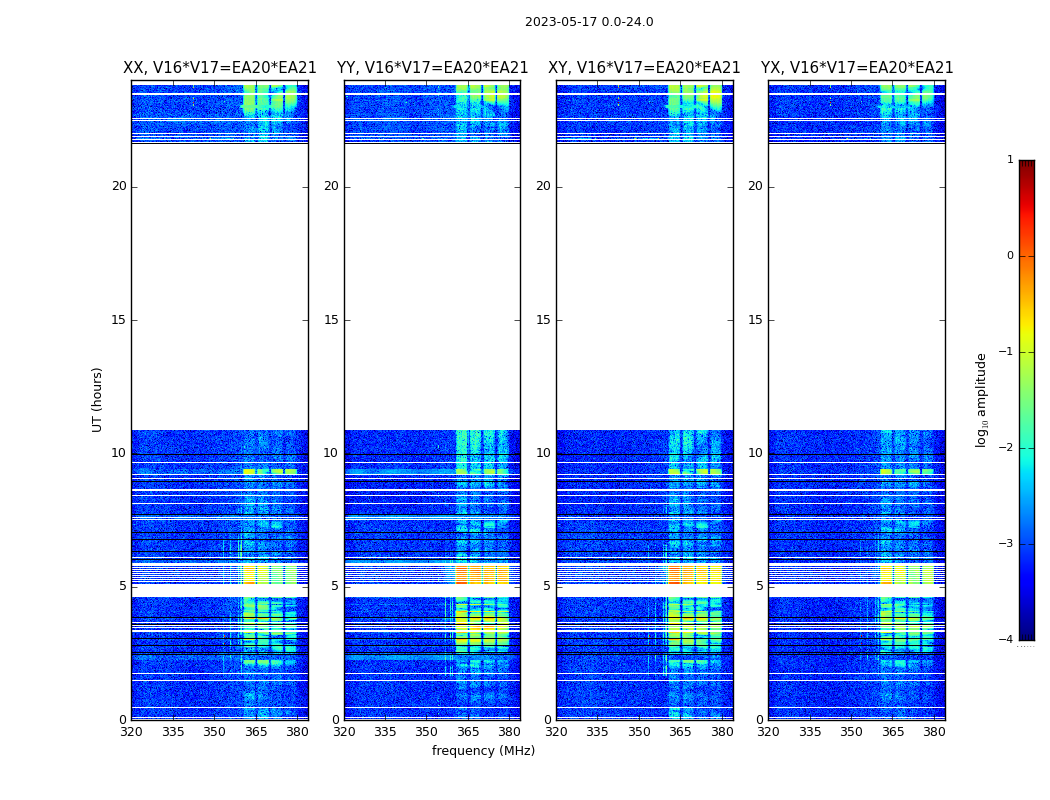This screenshot has width=1050, height=800.
Task: Click the orange band near 5 hours in YY plot
Action: click(482, 574)
